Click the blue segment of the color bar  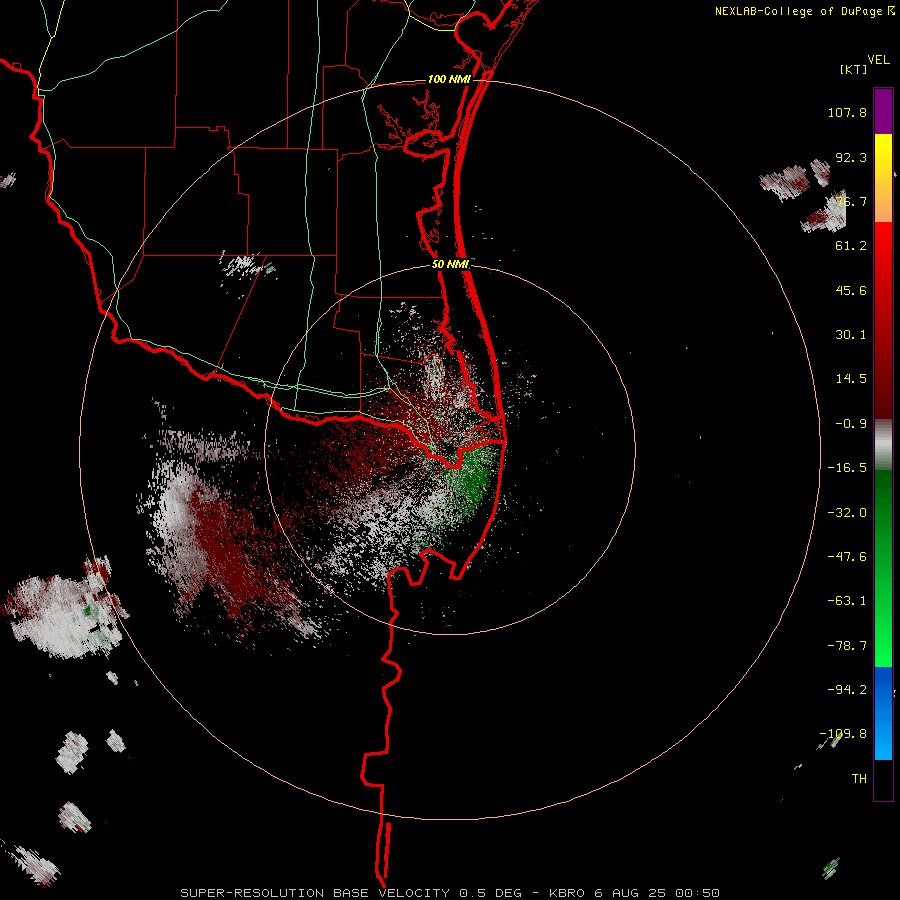[883, 713]
